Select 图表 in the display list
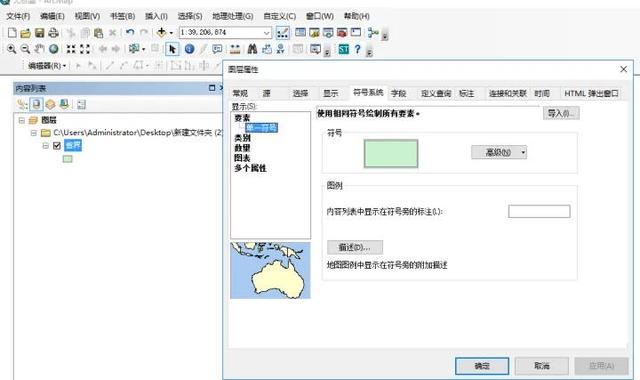The height and width of the screenshot is (380, 640). pyautogui.click(x=242, y=158)
